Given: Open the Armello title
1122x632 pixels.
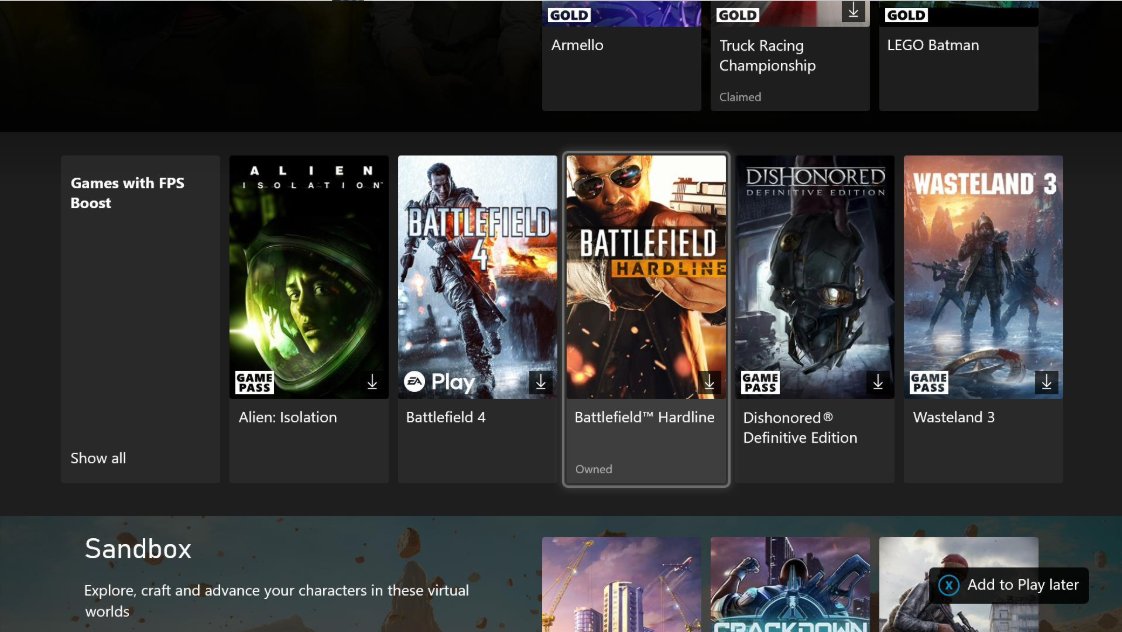Looking at the screenshot, I should click(577, 45).
